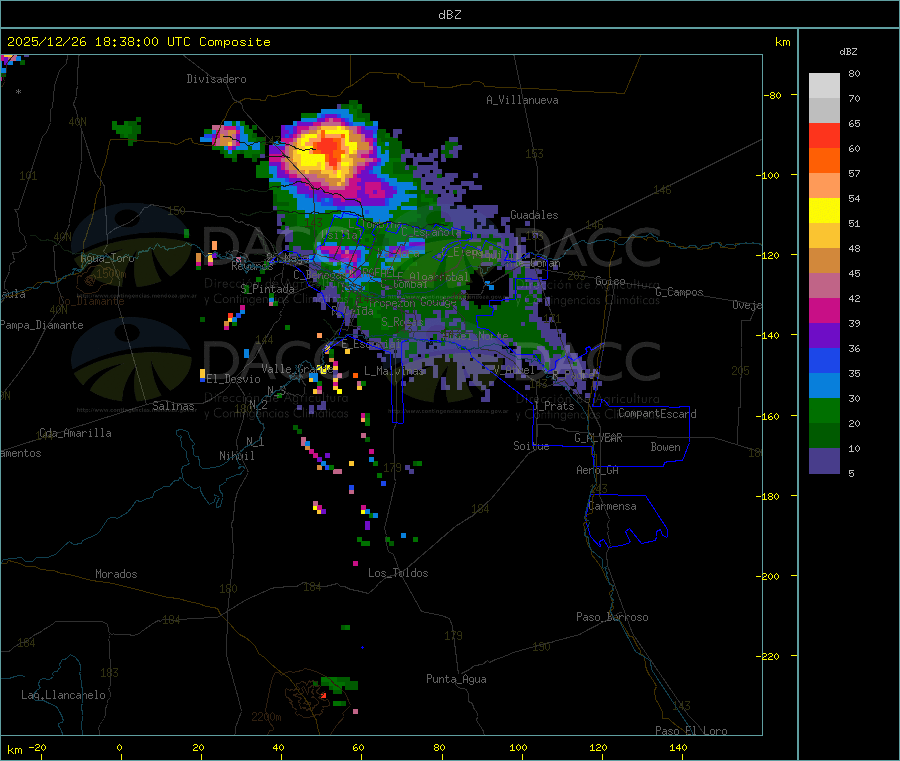Click the slate purple 5-10 dBZ swatch

[824, 461]
